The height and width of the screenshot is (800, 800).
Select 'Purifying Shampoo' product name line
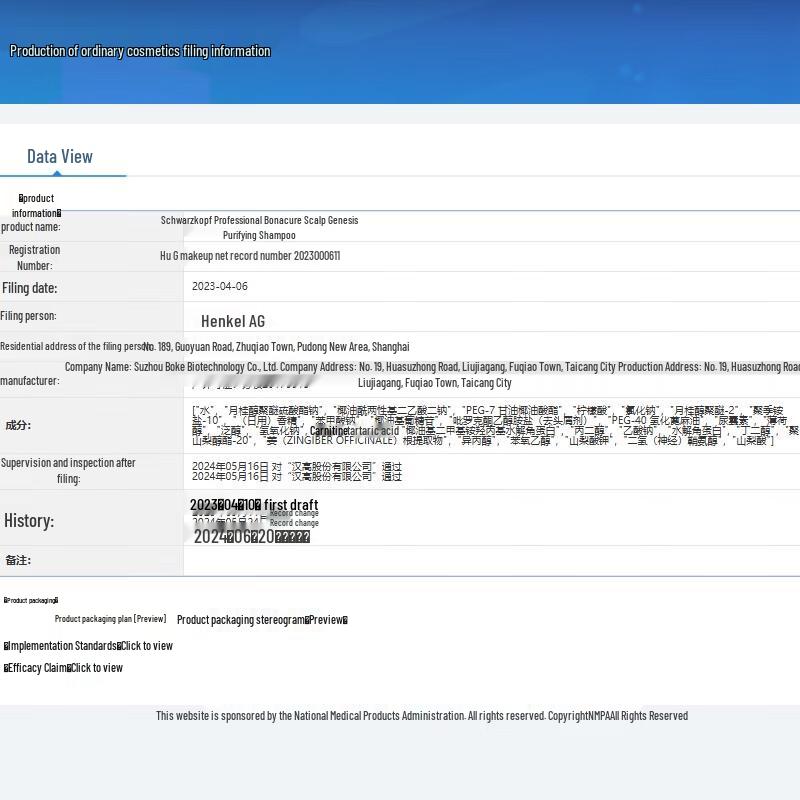pyautogui.click(x=259, y=235)
